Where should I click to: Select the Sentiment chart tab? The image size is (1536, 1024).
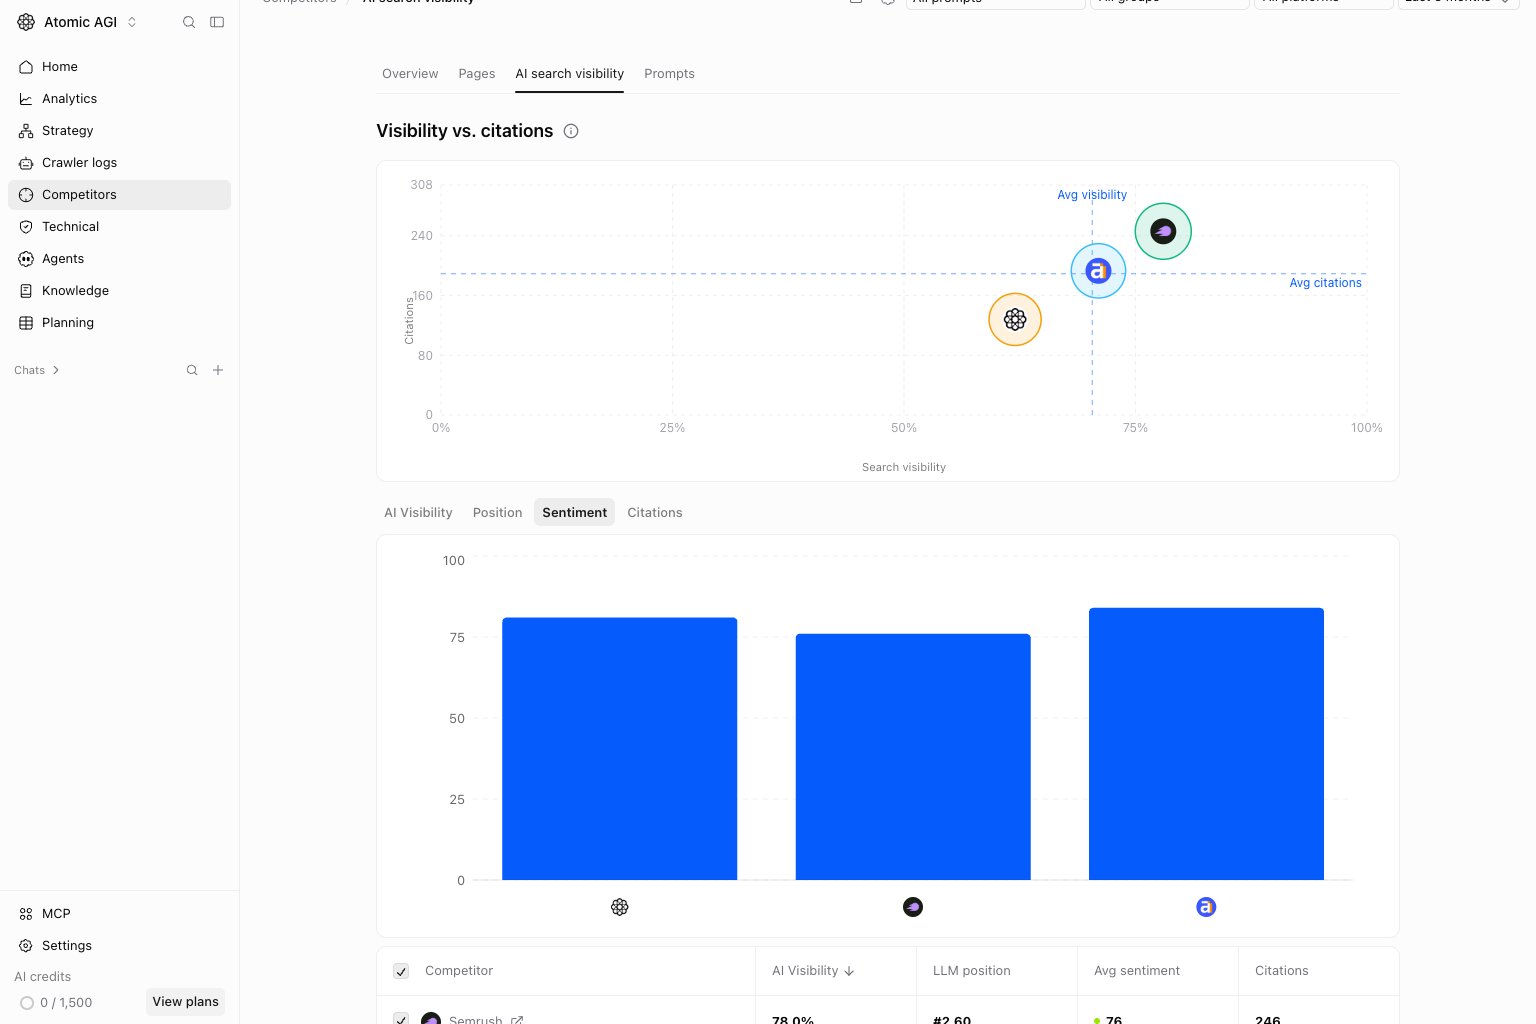pos(575,512)
